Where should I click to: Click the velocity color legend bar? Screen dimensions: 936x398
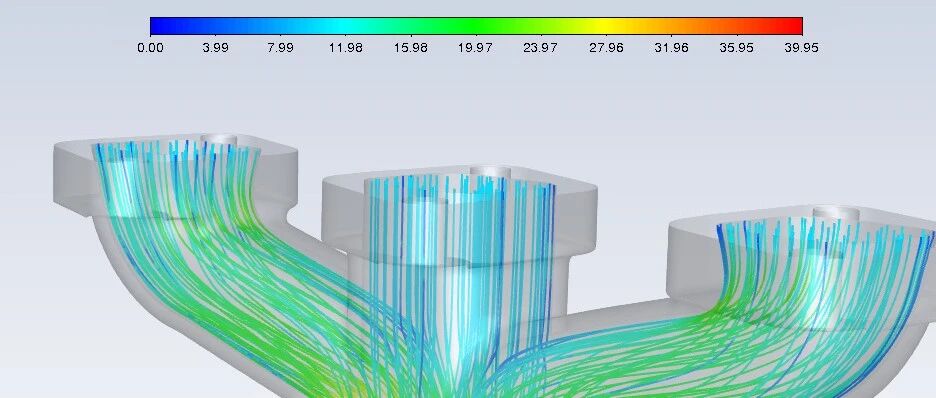click(x=476, y=26)
